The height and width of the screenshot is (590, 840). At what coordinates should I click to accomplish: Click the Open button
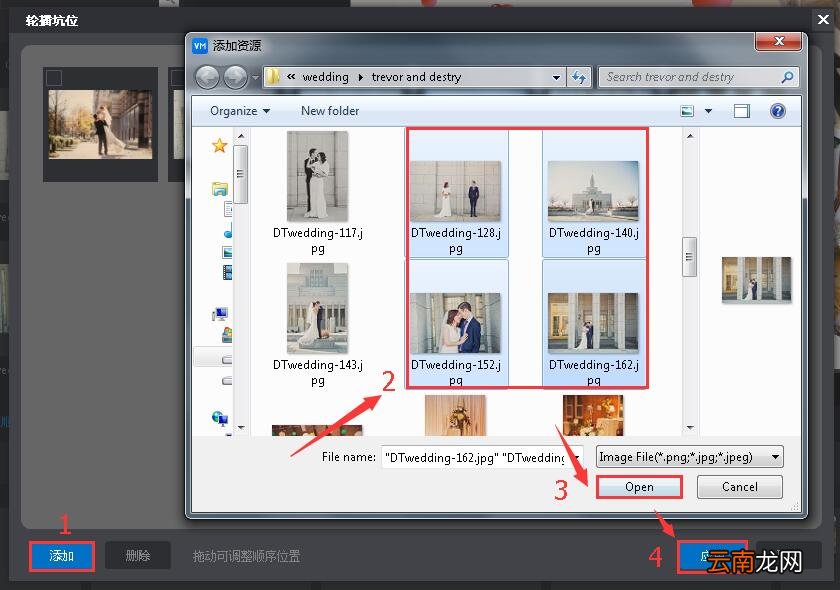639,487
